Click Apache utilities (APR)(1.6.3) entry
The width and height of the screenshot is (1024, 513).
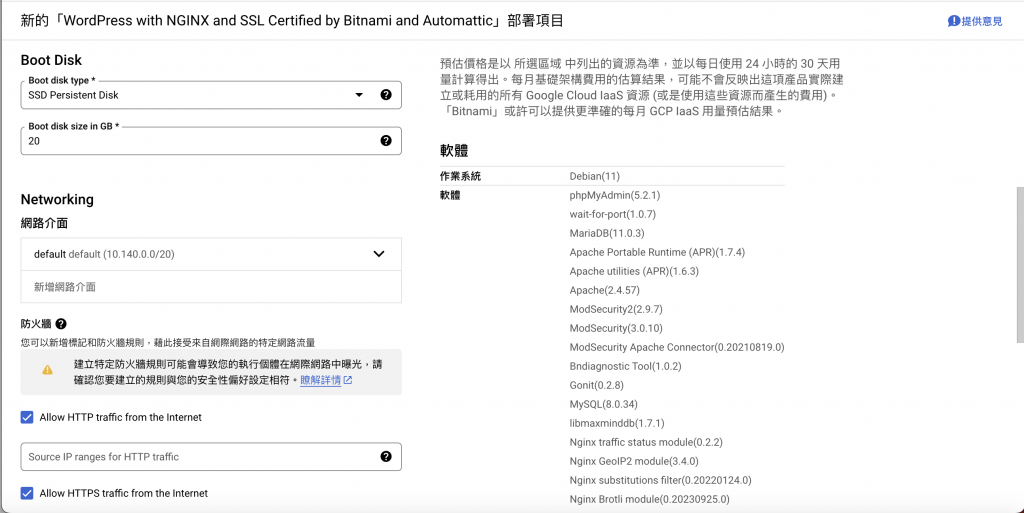(634, 271)
